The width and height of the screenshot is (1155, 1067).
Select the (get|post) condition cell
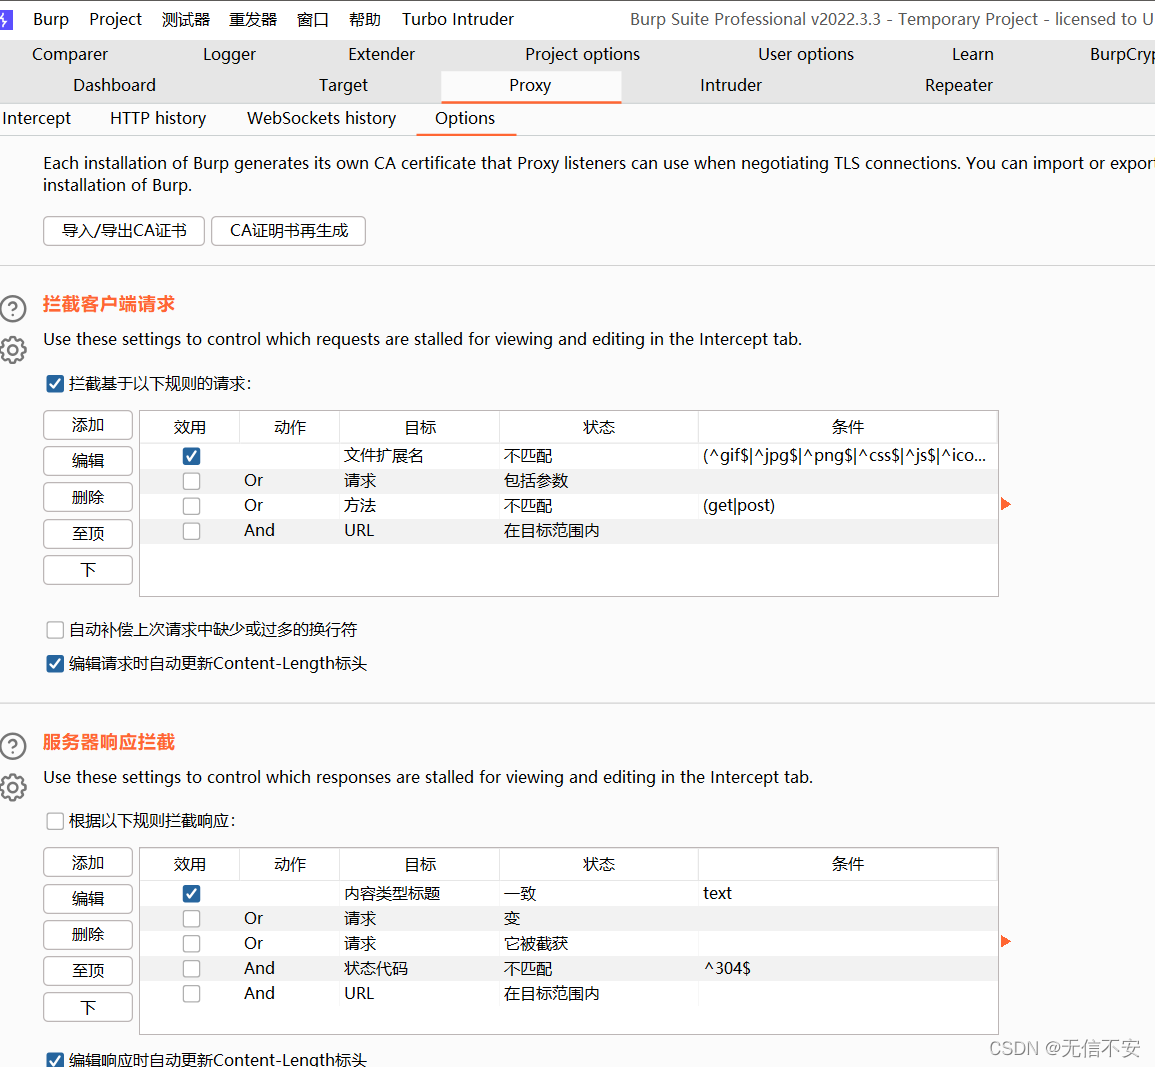[x=847, y=506]
